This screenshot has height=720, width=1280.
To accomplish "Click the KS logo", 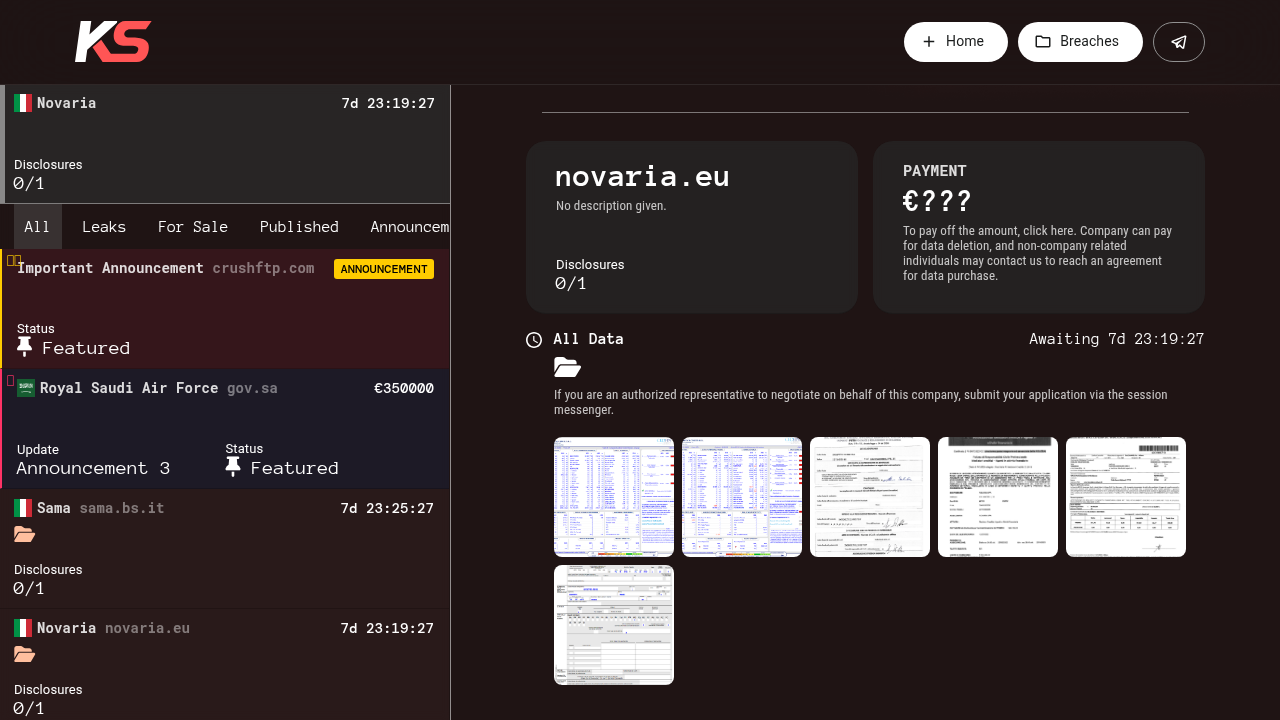I will (x=113, y=42).
